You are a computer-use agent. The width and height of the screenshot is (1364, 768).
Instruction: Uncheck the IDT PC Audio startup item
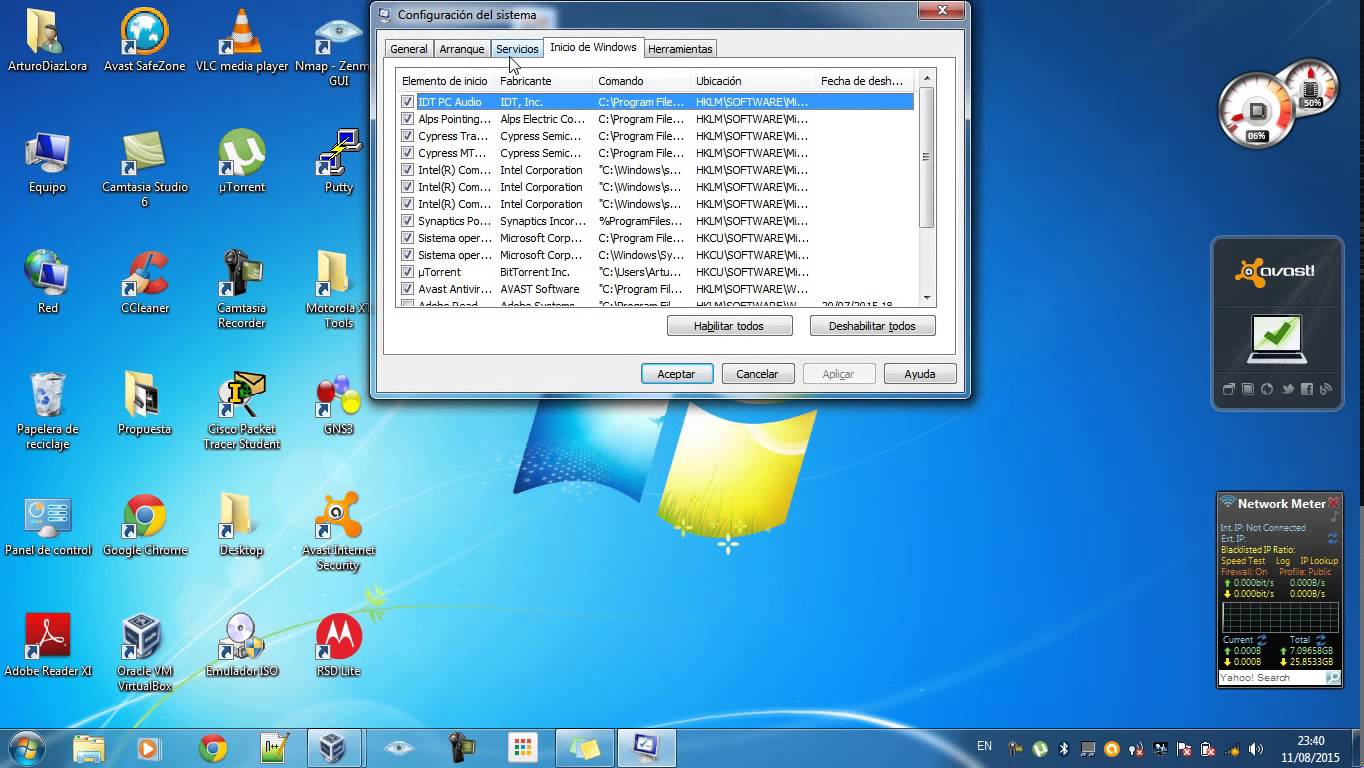point(407,102)
